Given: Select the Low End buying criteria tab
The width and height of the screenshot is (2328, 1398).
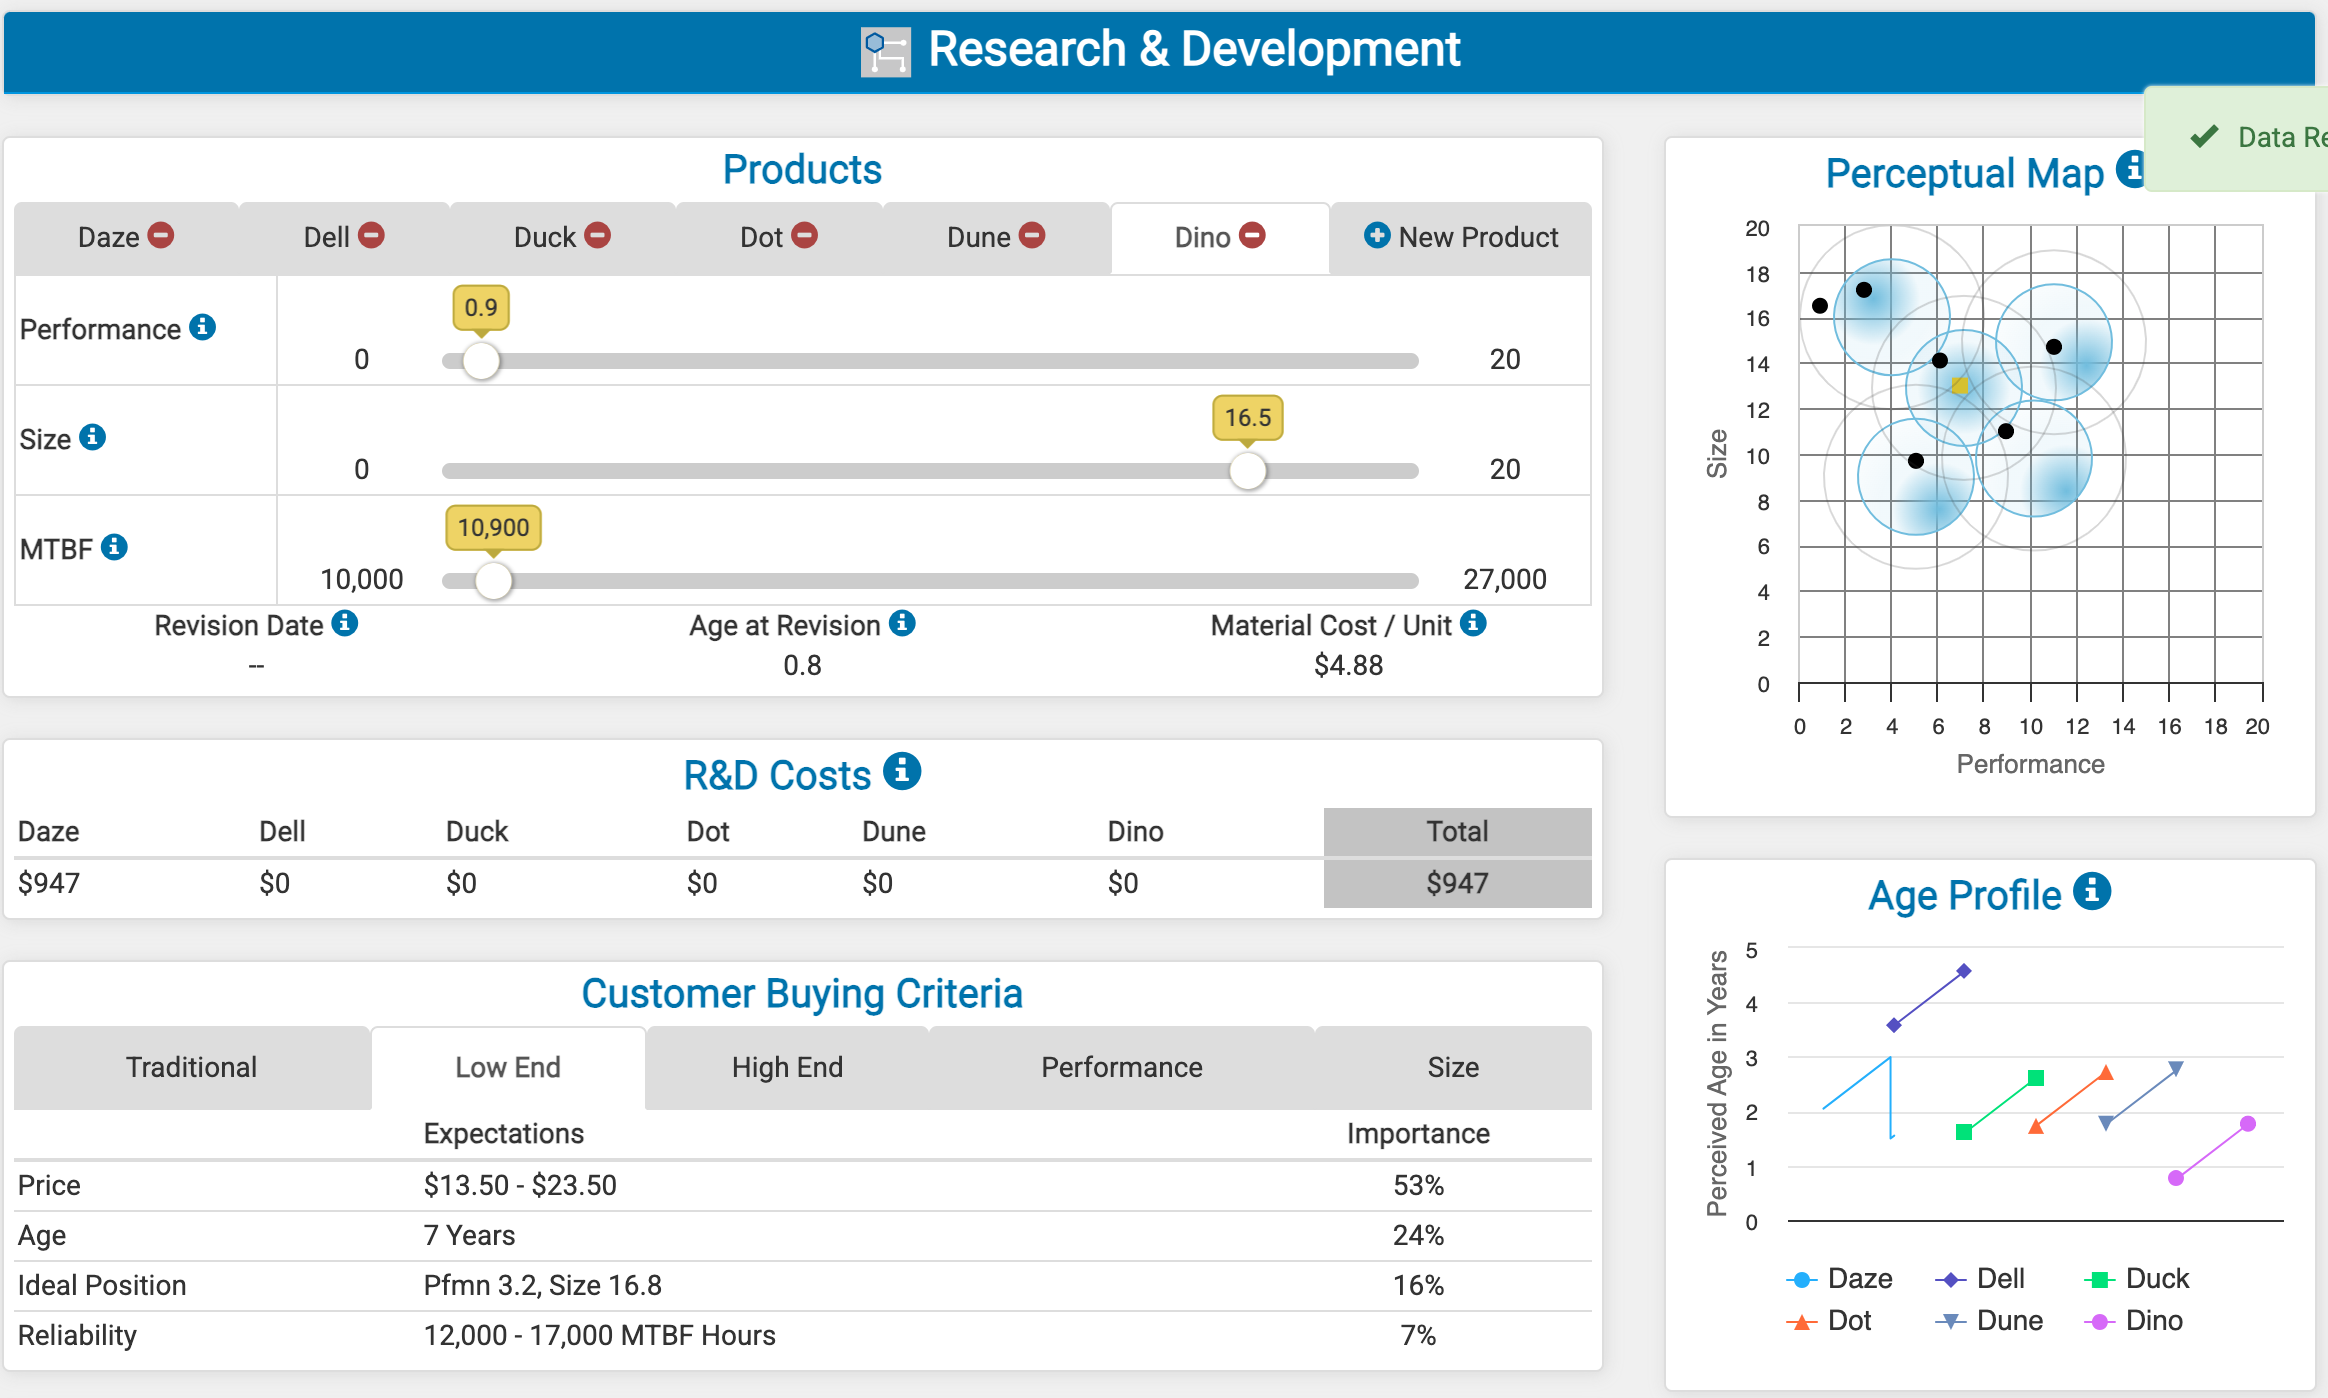Looking at the screenshot, I should click(x=508, y=1067).
